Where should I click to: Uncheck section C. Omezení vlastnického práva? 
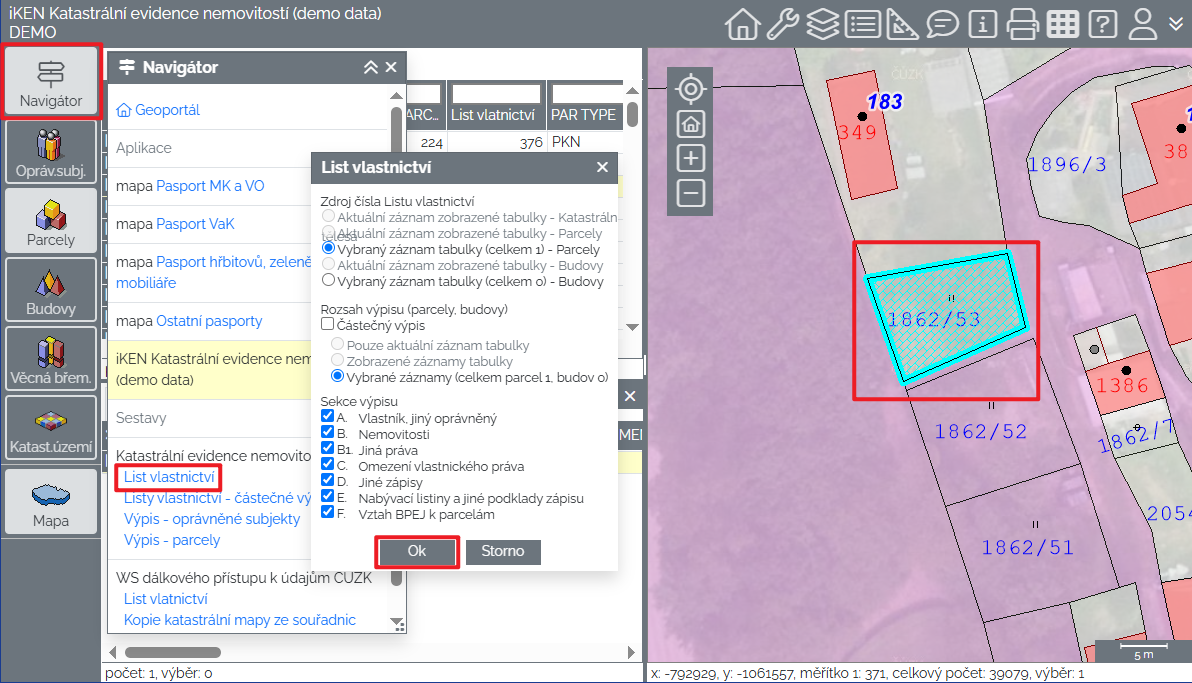[327, 466]
